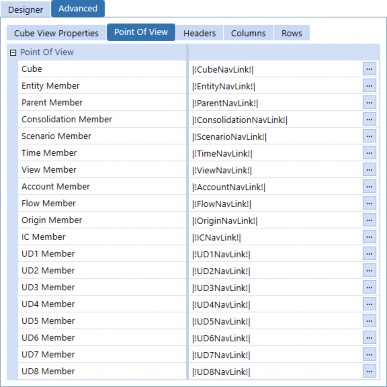Select the Point Of View tab
The width and height of the screenshot is (387, 387).
[x=141, y=32]
